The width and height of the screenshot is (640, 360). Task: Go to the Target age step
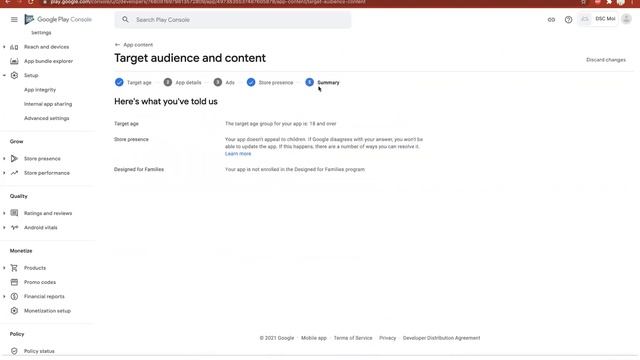[x=133, y=82]
